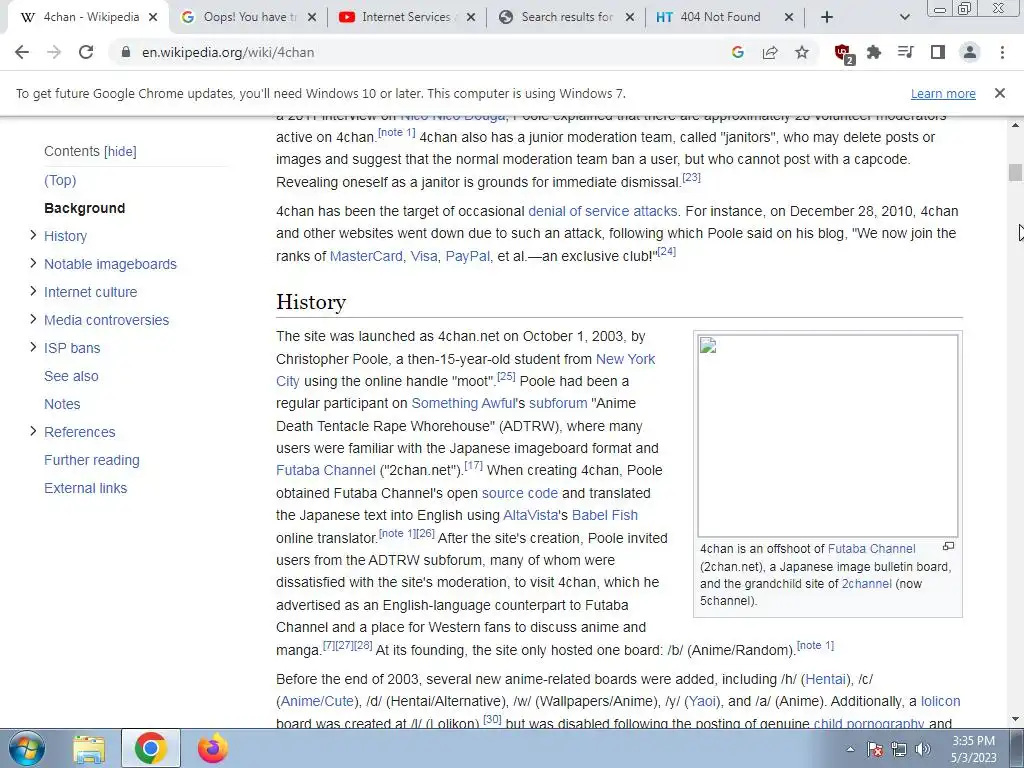Viewport: 1024px width, 768px height.
Task: Open 2channel link in caption
Action: tap(867, 584)
